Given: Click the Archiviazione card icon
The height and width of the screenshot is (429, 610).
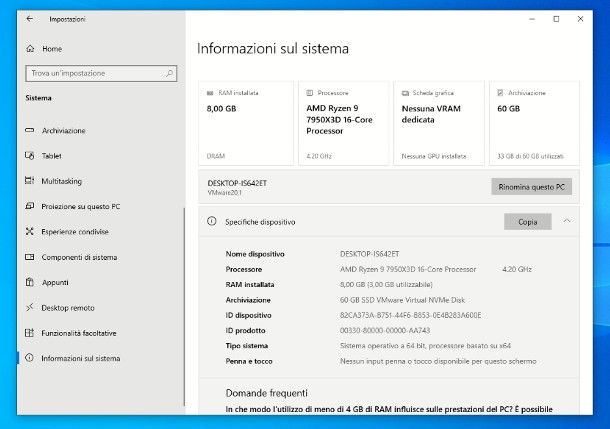Looking at the screenshot, I should [500, 93].
